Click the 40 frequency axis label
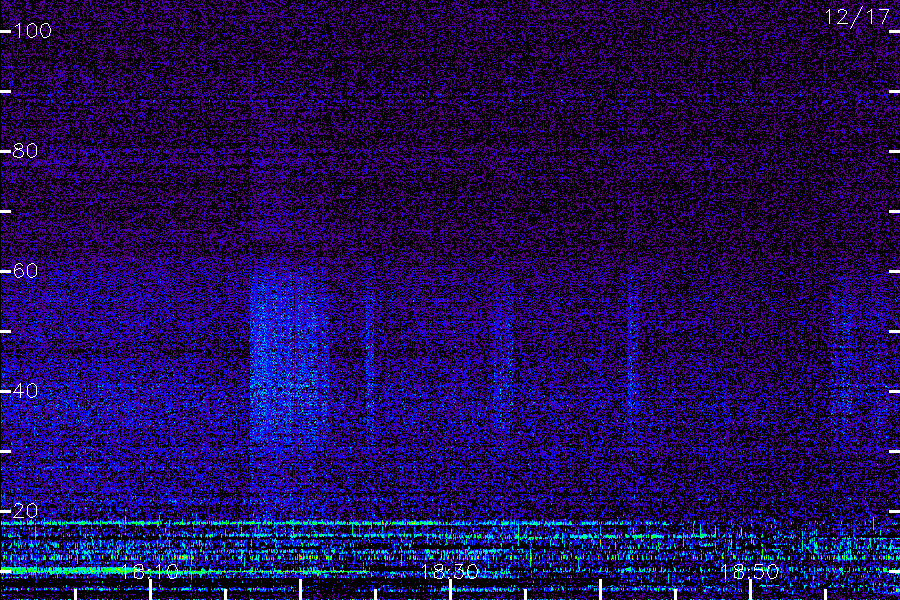 pyautogui.click(x=26, y=390)
